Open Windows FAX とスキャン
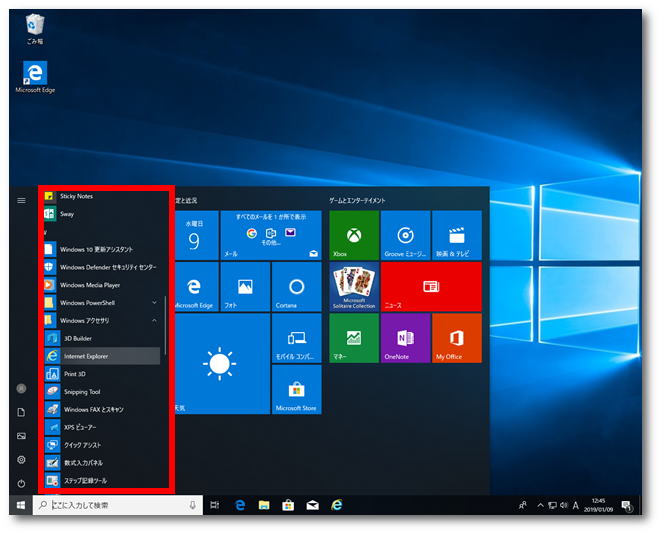 click(x=102, y=410)
